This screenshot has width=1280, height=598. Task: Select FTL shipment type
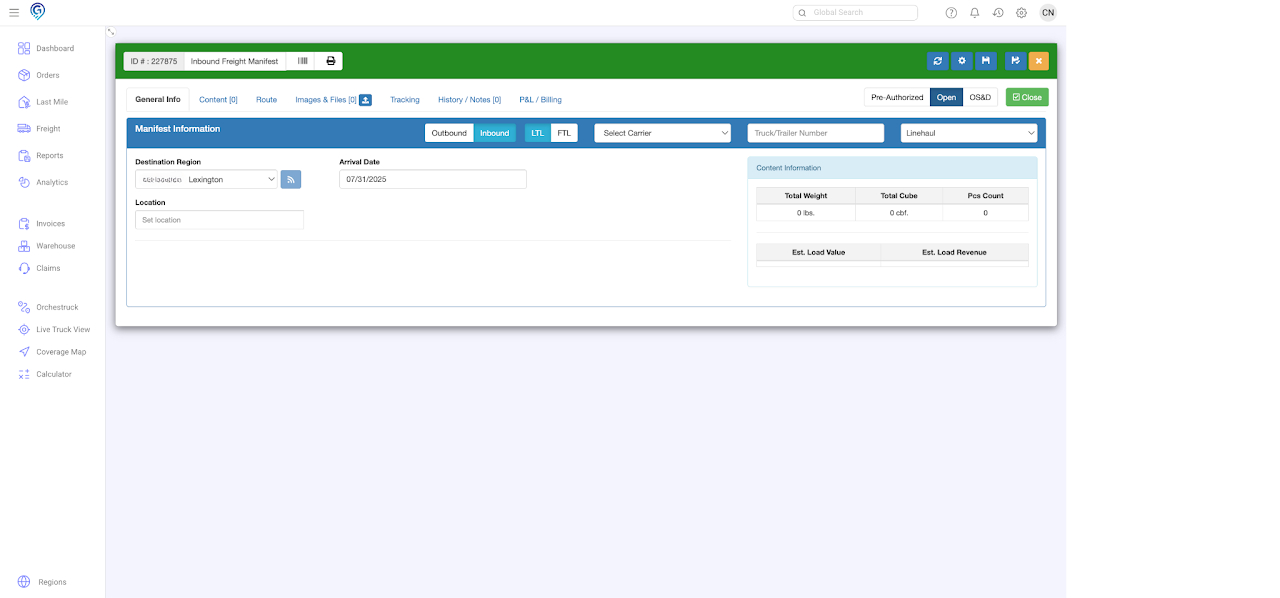click(564, 133)
